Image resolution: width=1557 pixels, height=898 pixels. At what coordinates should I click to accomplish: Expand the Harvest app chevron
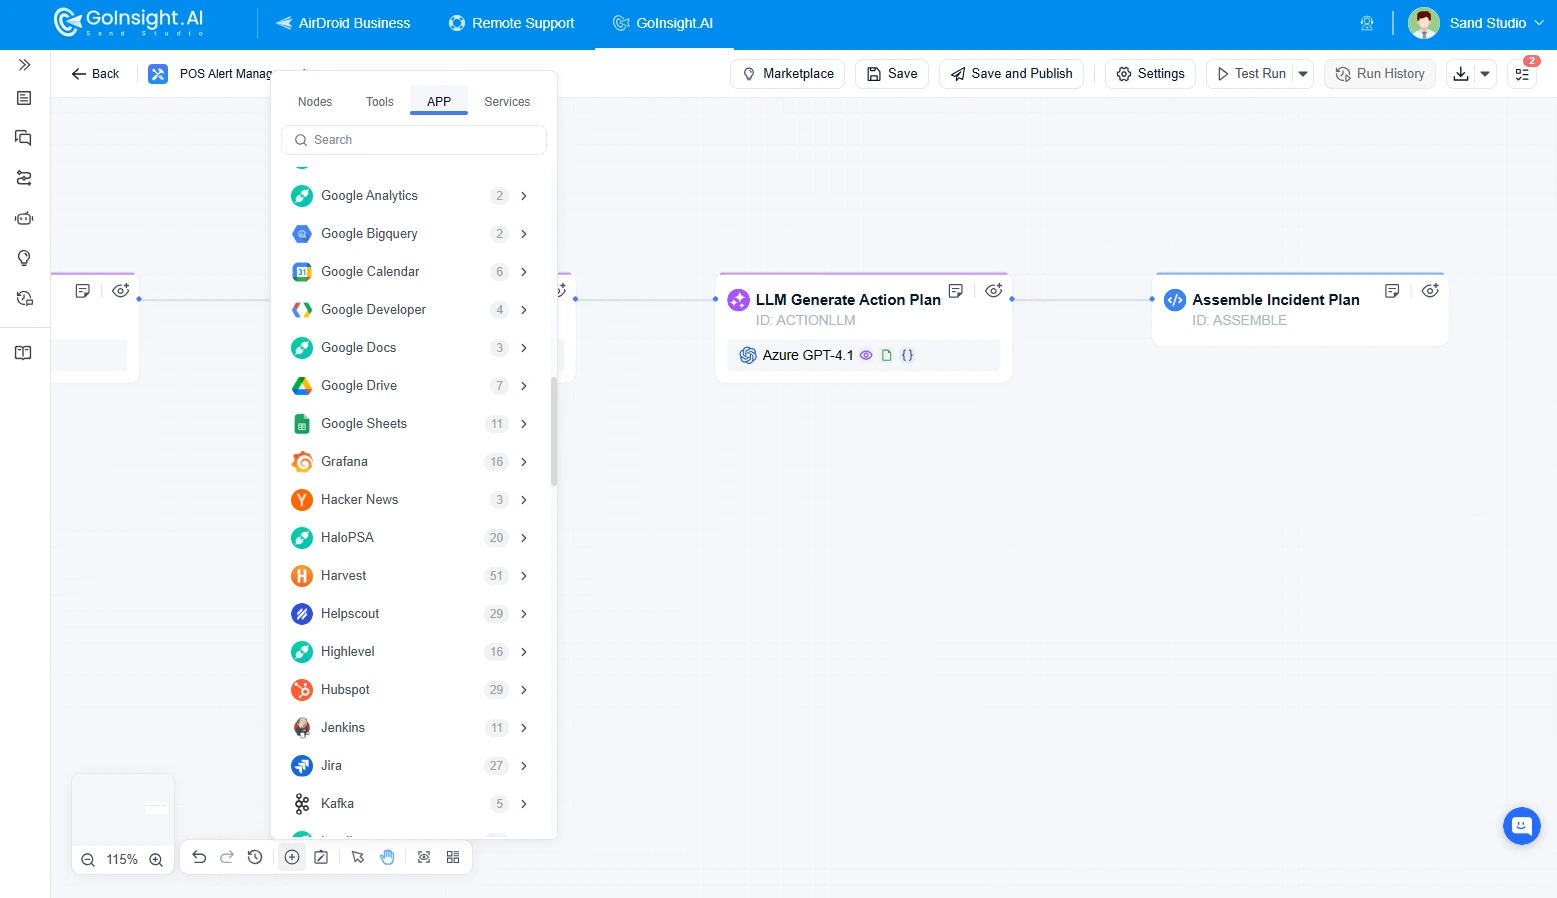[x=524, y=576]
